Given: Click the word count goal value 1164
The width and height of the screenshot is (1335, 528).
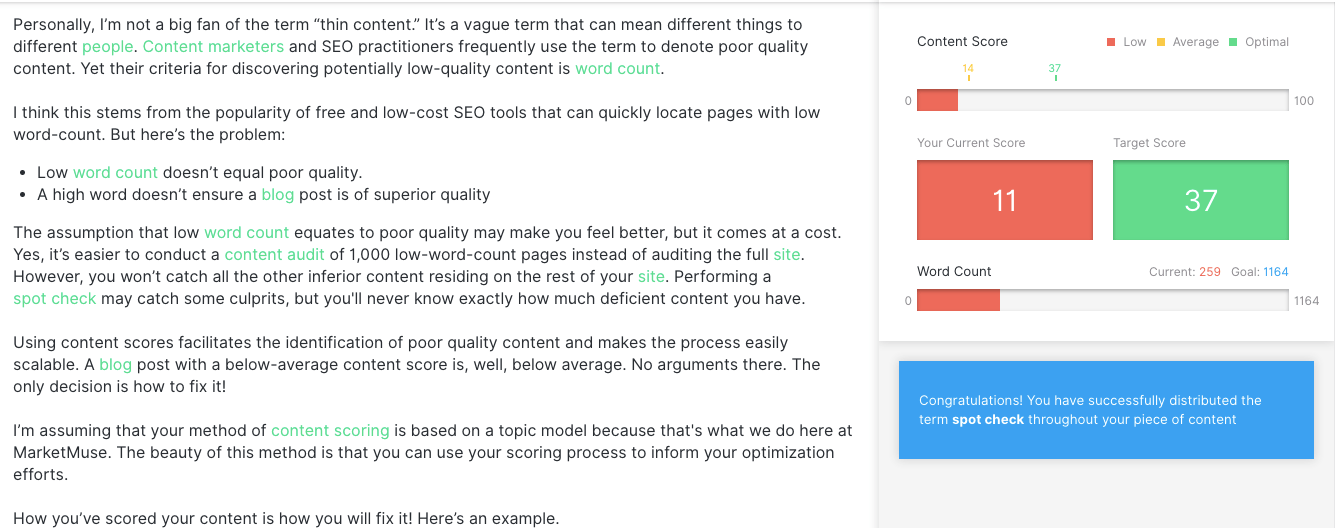Looking at the screenshot, I should (1276, 272).
